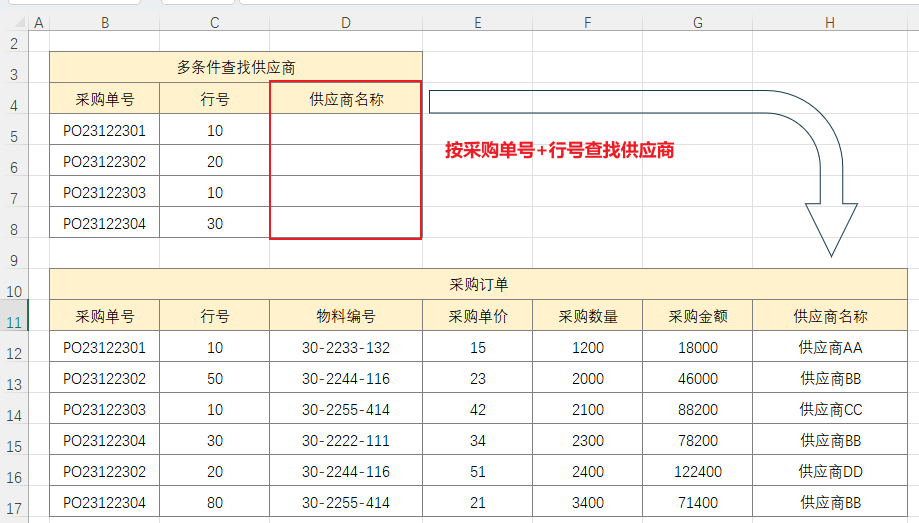919x523 pixels.
Task: Click the red text 按采购单号+行号查找供应商
Action: pos(559,150)
